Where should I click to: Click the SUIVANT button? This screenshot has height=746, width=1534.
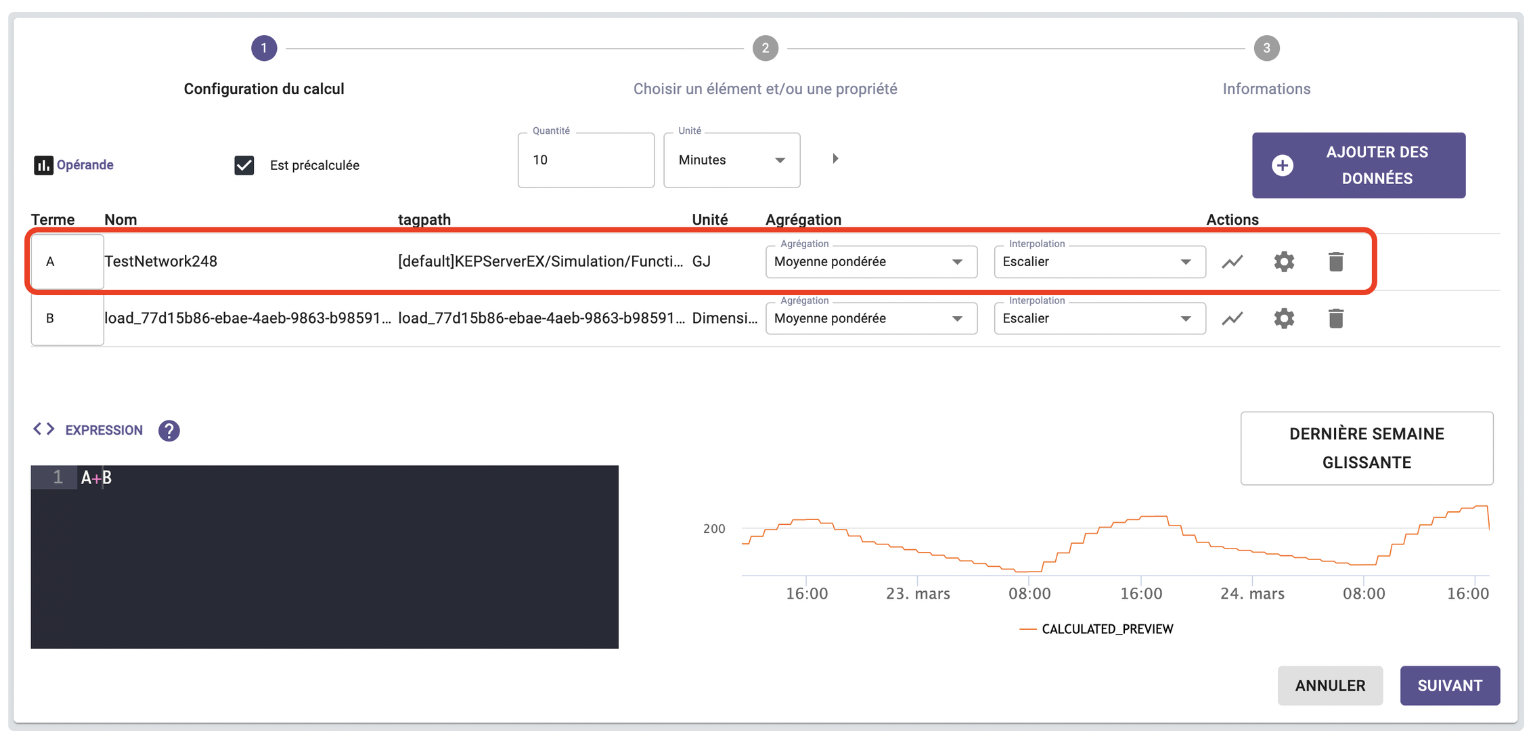pyautogui.click(x=1449, y=685)
